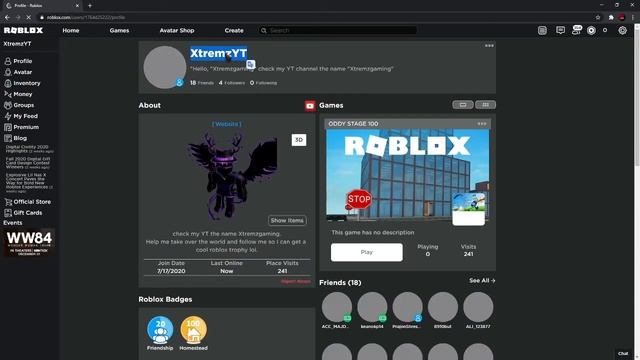
Task: Click 4 Followers count
Action: click(232, 83)
